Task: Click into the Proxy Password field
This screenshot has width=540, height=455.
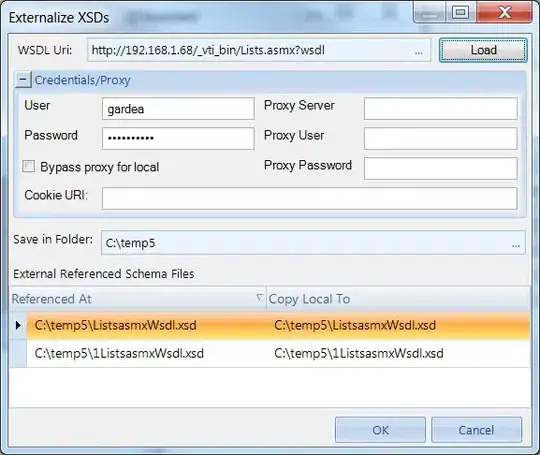Action: [440, 168]
